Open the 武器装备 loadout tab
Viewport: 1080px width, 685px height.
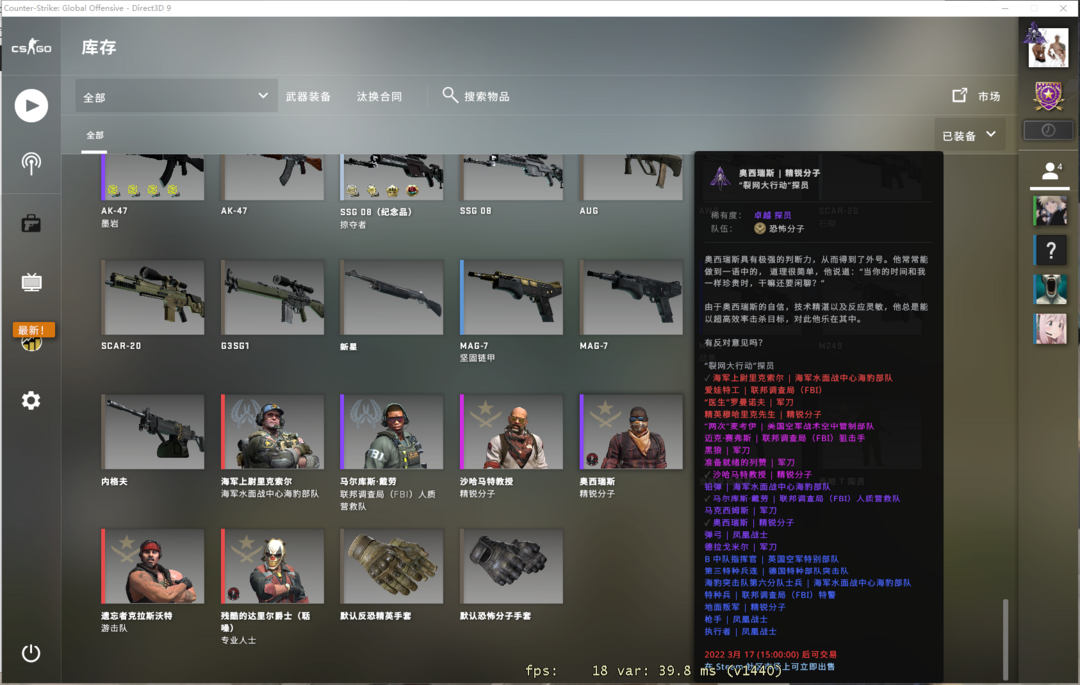coord(308,96)
